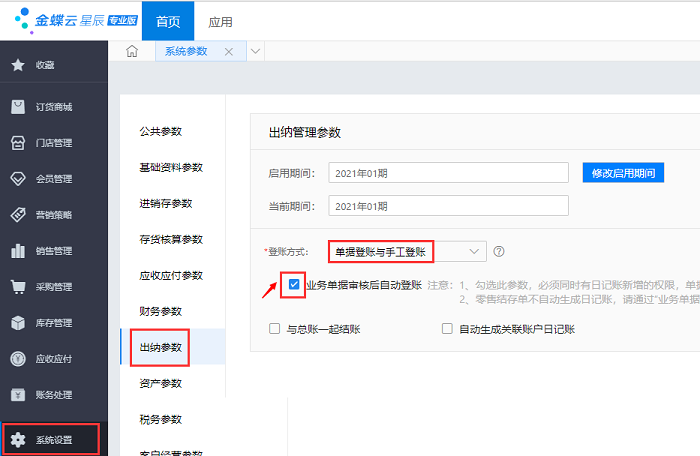700x456 pixels.
Task: Open 应收应付参数 in the parameter list
Action: pyautogui.click(x=171, y=276)
